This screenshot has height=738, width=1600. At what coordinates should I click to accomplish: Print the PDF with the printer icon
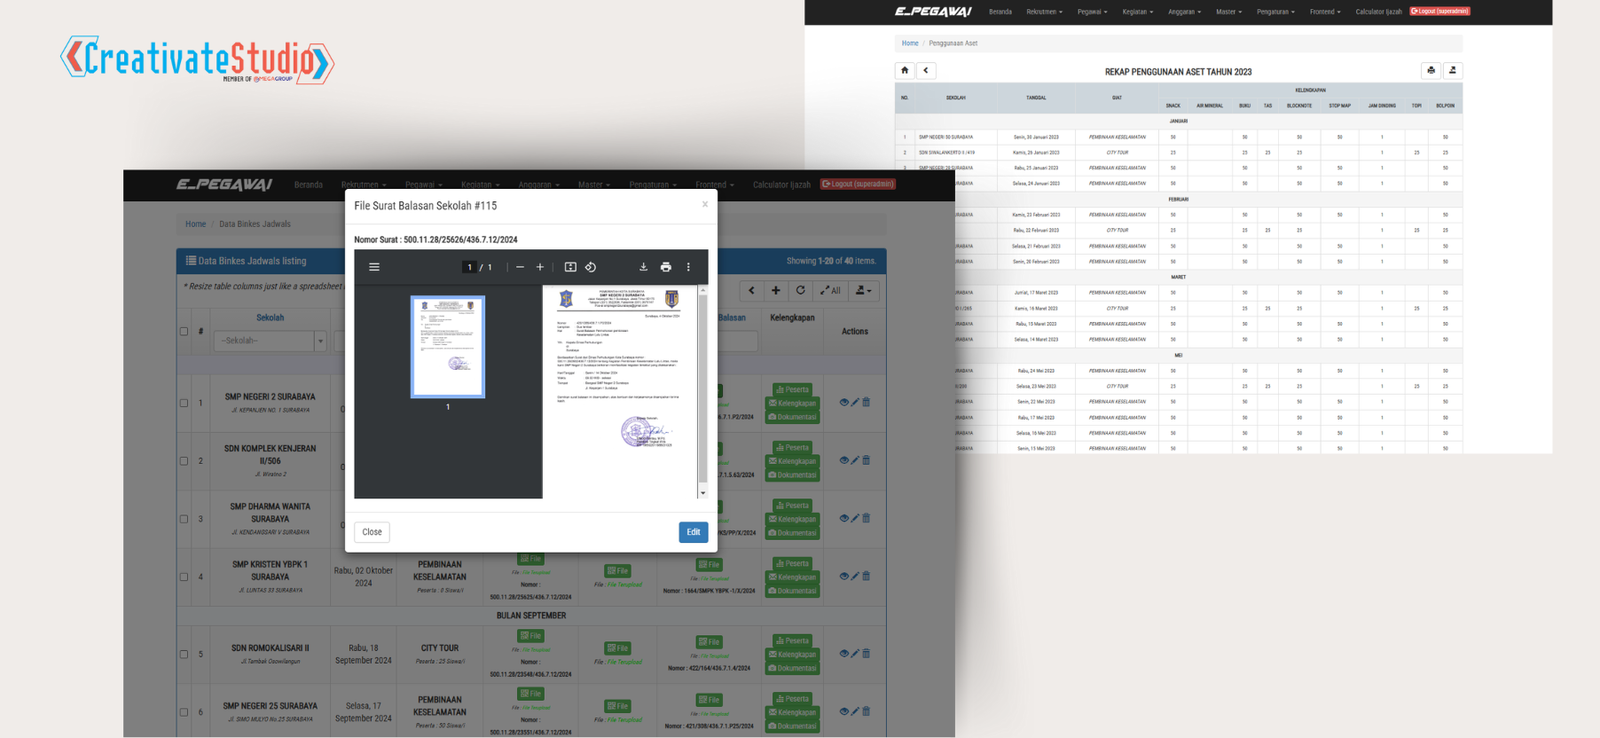click(x=666, y=267)
